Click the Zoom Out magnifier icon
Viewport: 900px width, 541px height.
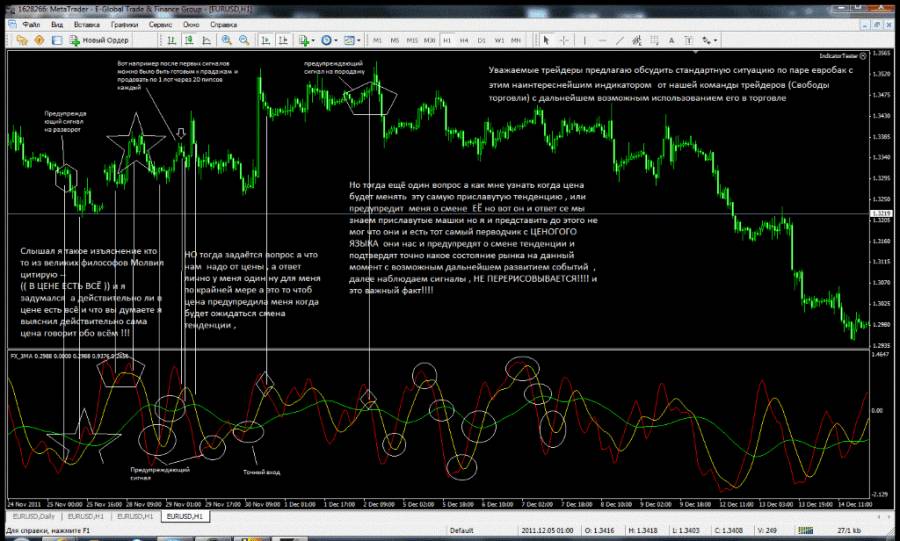click(243, 40)
